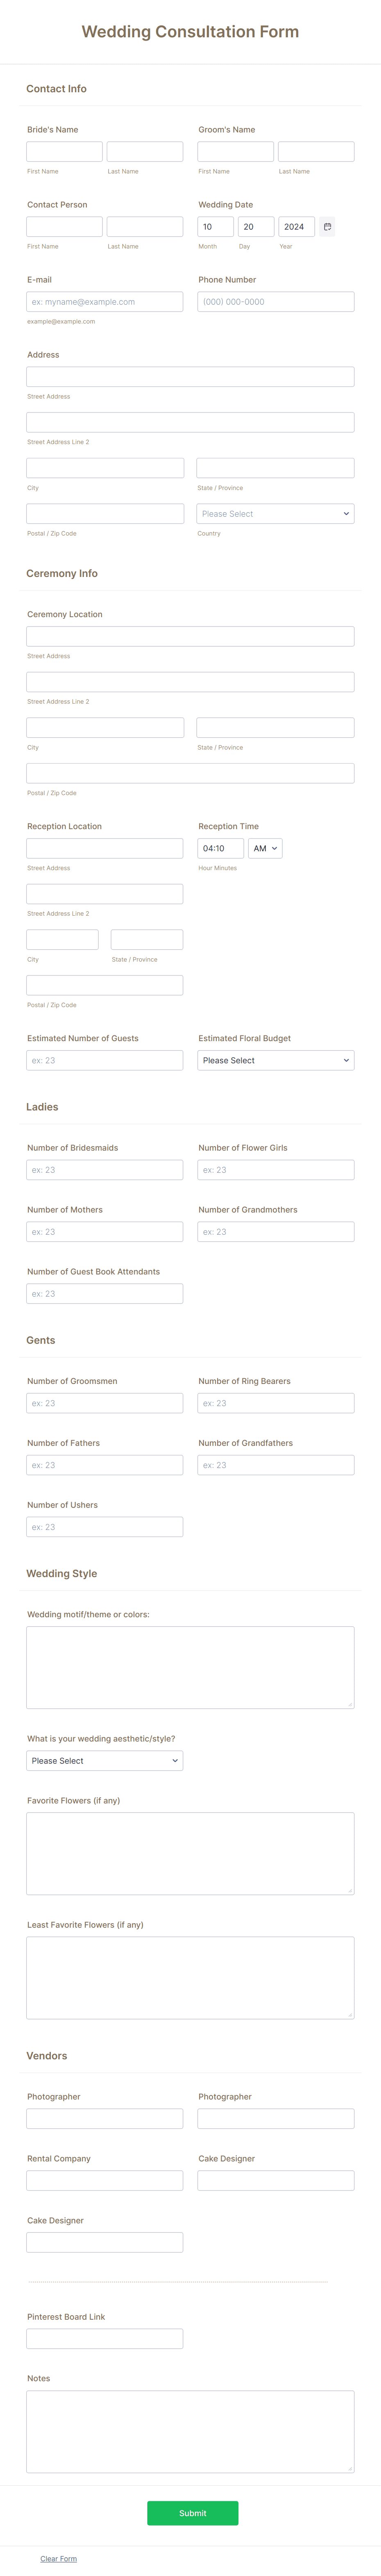Select the E-mail input field
381x2576 pixels.
click(x=104, y=301)
